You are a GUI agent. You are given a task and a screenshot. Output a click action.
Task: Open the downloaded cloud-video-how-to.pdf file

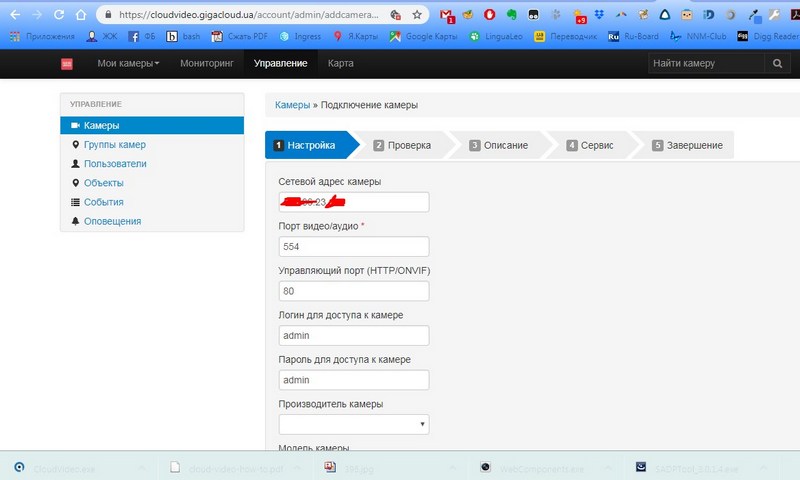coord(235,468)
